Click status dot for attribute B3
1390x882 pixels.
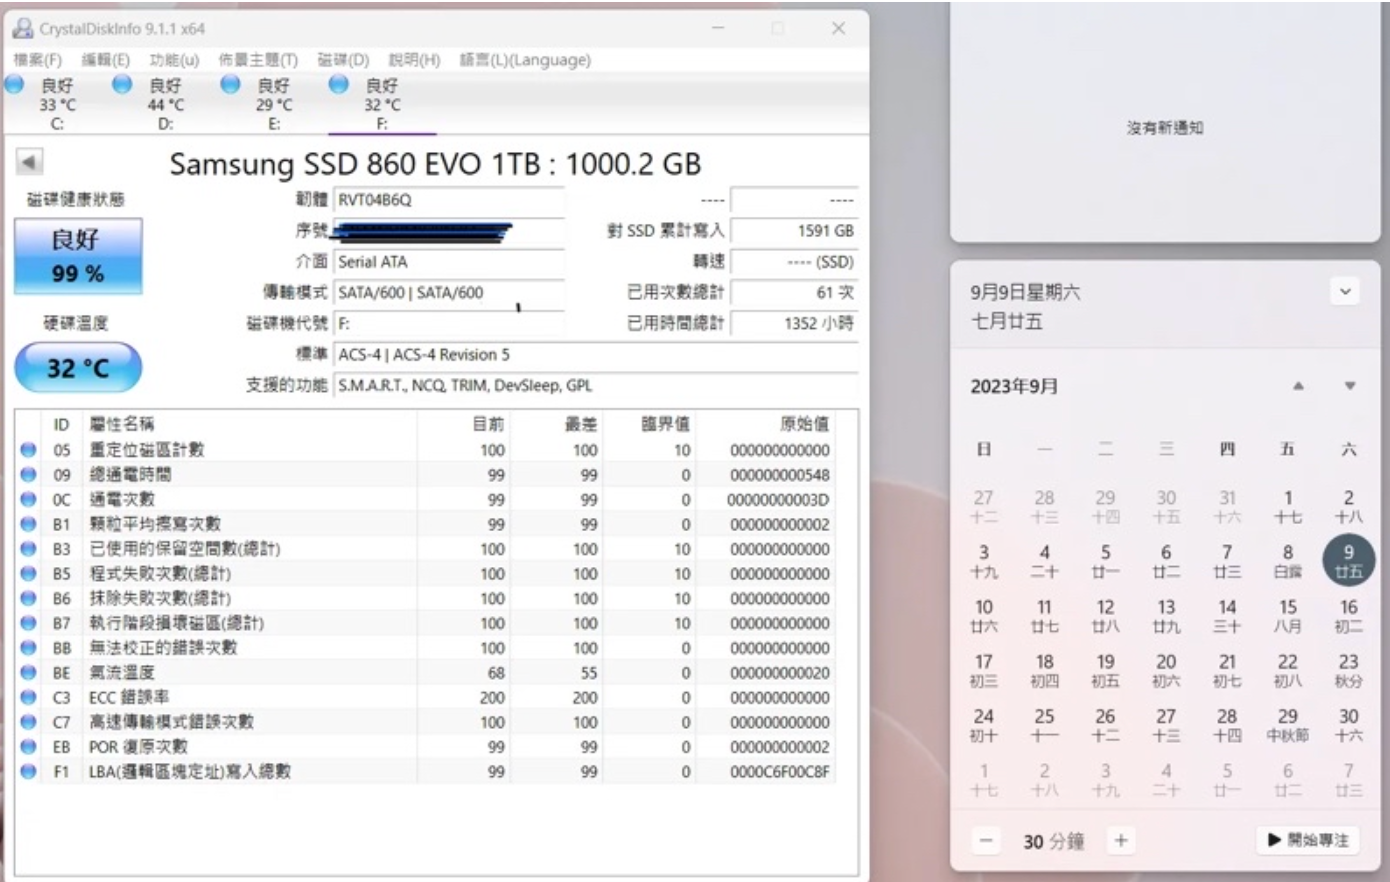[x=28, y=549]
